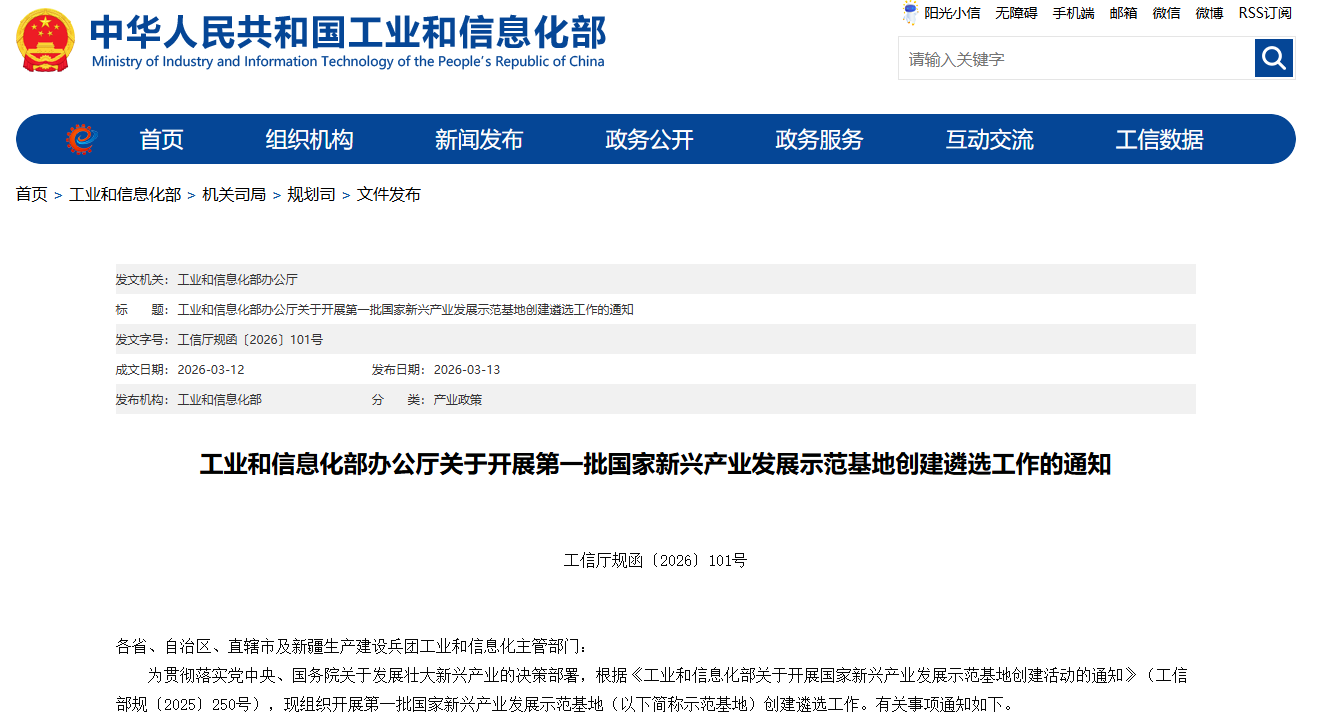This screenshot has height=723, width=1317.
Task: Click the 文件发布 breadcrumb link
Action: (389, 195)
